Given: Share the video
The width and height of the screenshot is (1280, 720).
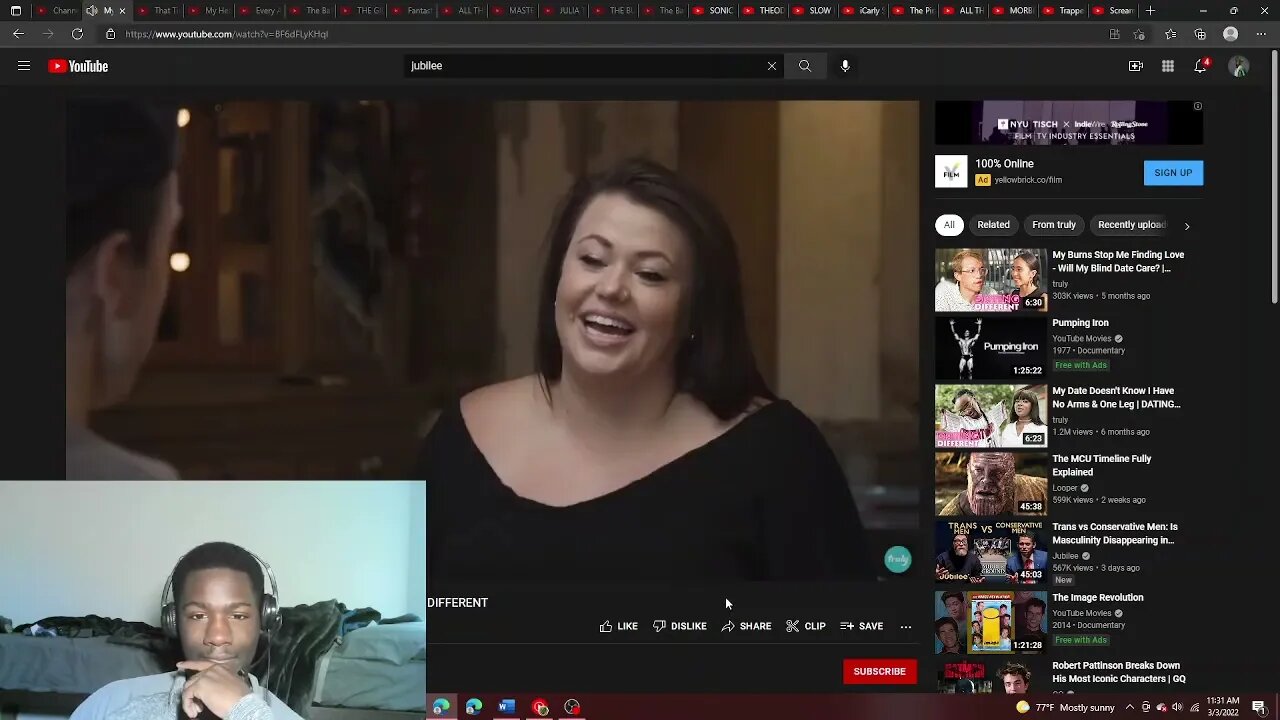Looking at the screenshot, I should [746, 626].
